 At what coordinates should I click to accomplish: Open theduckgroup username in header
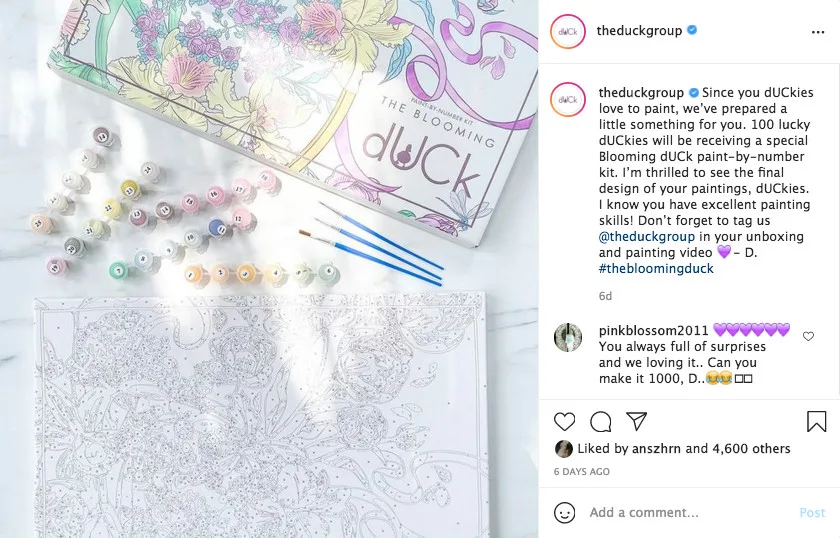click(x=639, y=31)
